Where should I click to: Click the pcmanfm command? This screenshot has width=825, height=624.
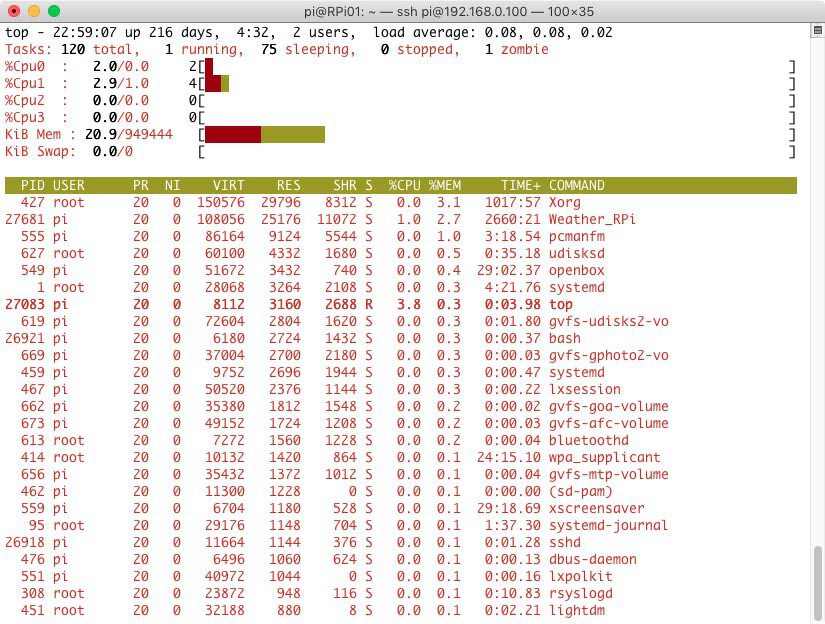coord(577,236)
